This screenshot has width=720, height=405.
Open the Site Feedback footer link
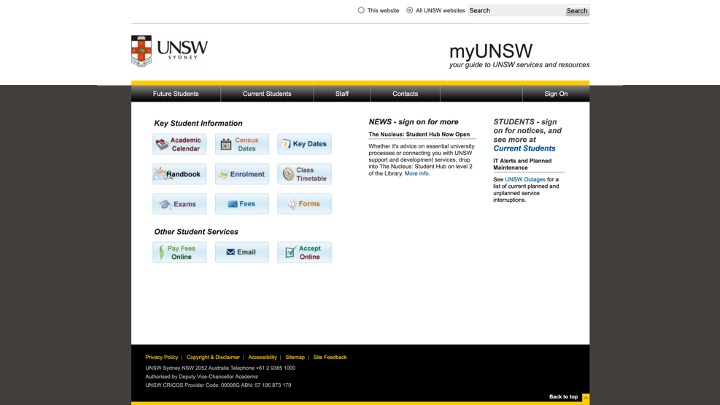point(330,357)
